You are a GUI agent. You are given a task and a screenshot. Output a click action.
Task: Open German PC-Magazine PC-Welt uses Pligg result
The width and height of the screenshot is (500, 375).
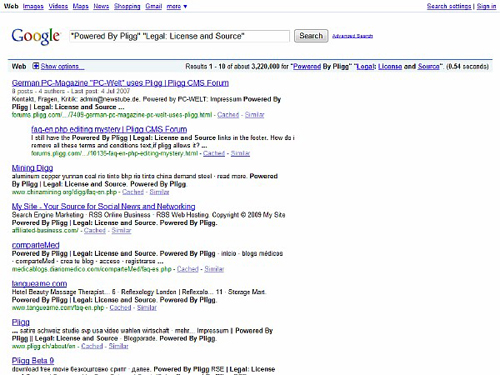(120, 83)
